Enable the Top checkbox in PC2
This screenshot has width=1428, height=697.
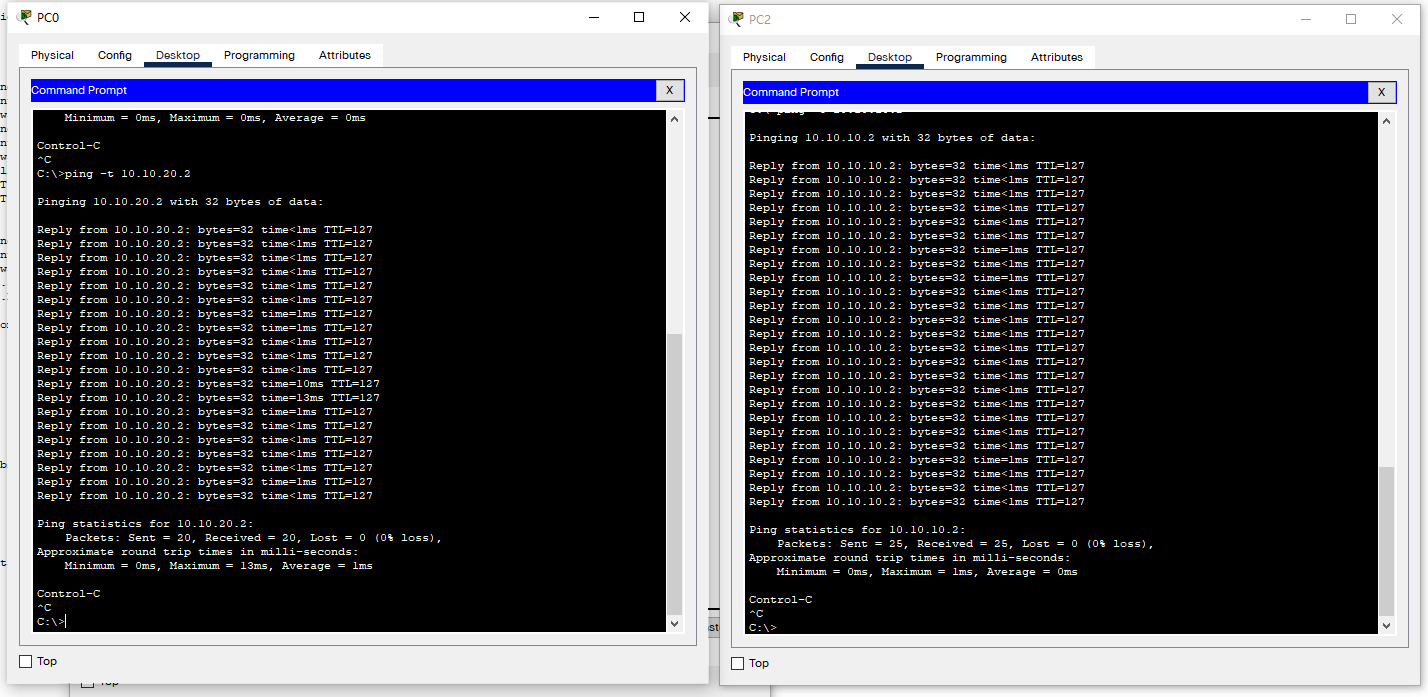pos(738,663)
